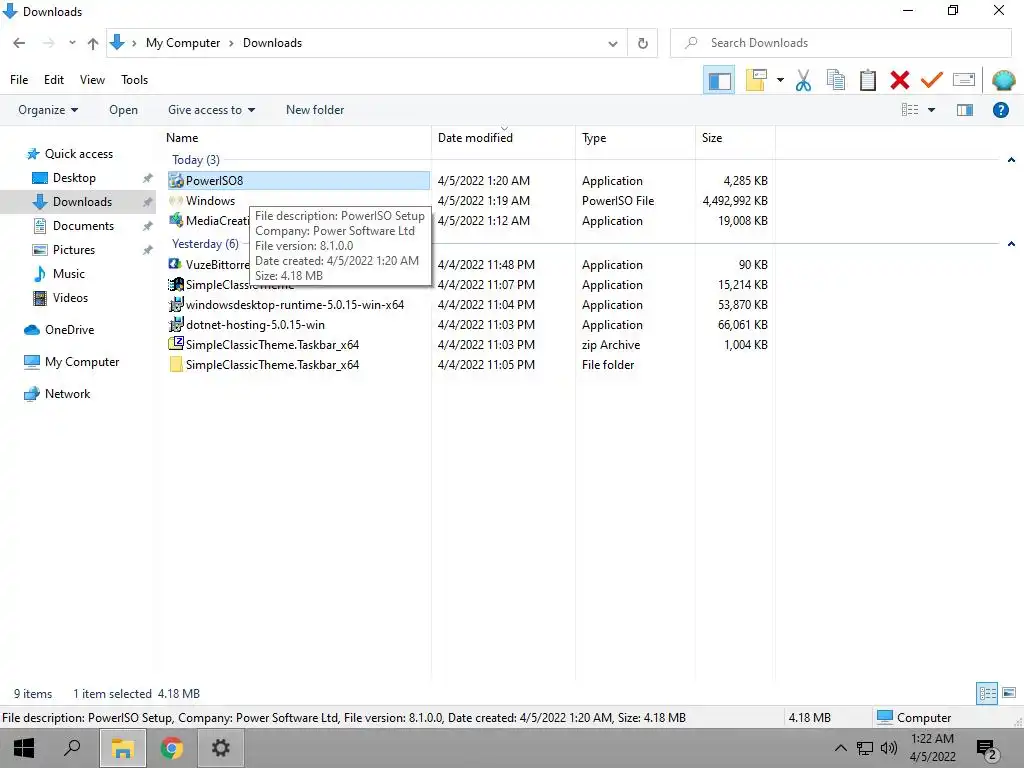This screenshot has width=1024, height=768.
Task: Open Settings gear from the taskbar
Action: pyautogui.click(x=221, y=748)
